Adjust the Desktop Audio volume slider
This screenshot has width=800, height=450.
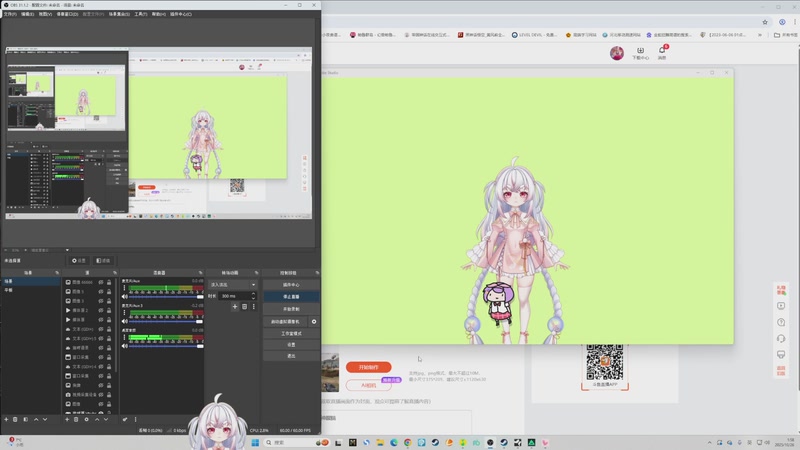(166, 346)
